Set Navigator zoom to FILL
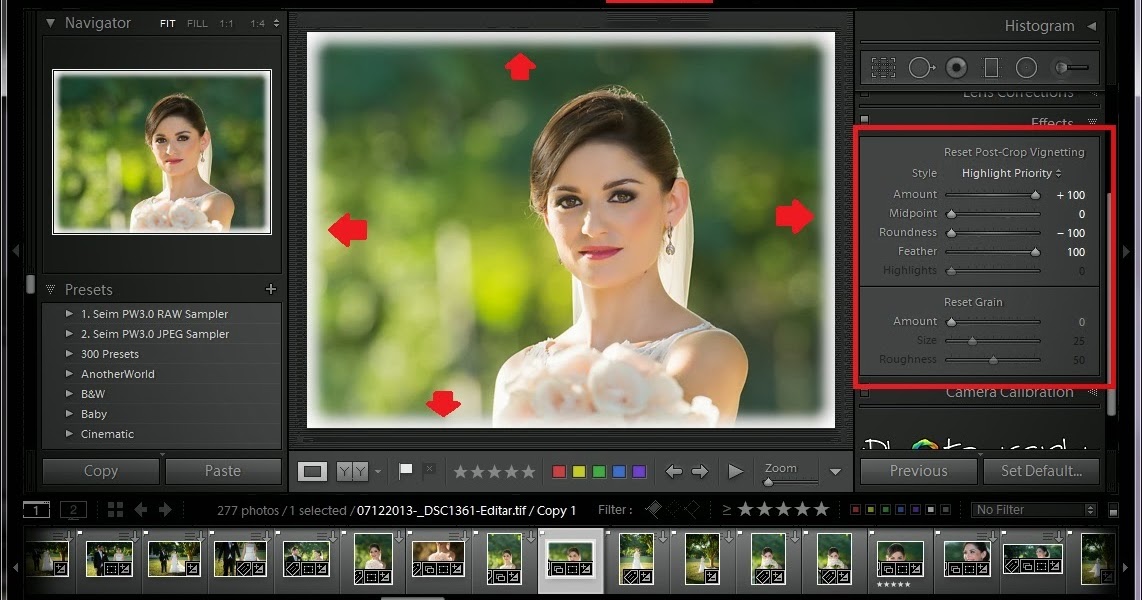1142x600 pixels. click(x=197, y=23)
